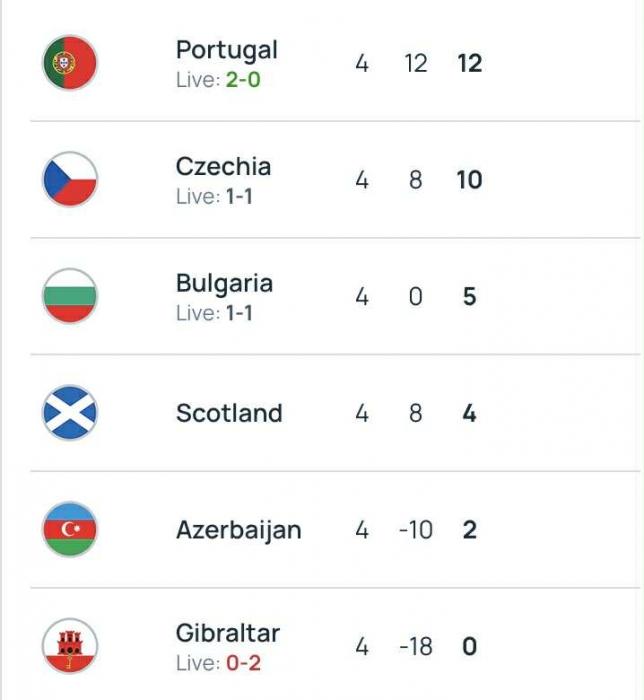
Task: Click Gibraltar's goal difference of -18
Action: click(415, 647)
